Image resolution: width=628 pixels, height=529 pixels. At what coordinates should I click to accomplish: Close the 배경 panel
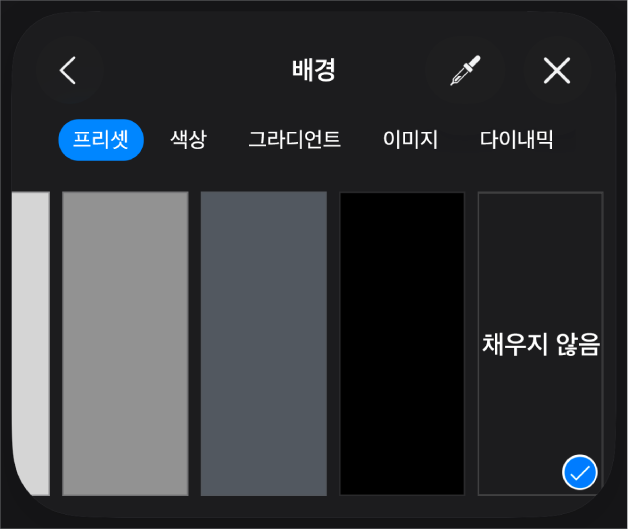click(557, 70)
